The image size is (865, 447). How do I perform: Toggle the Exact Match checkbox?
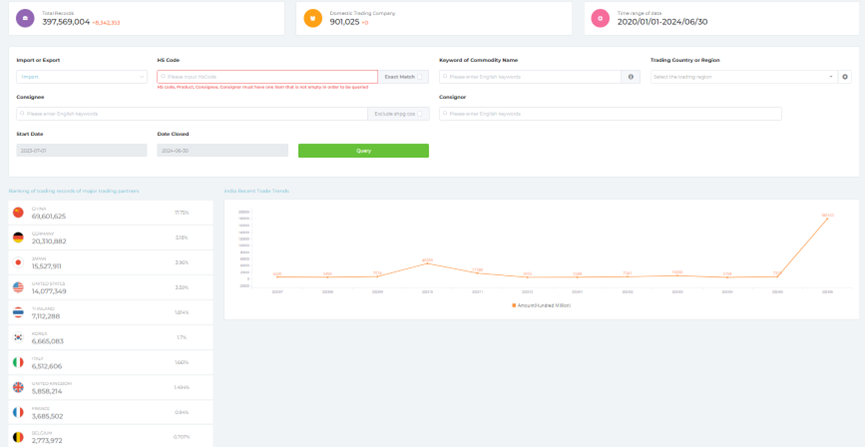point(422,76)
